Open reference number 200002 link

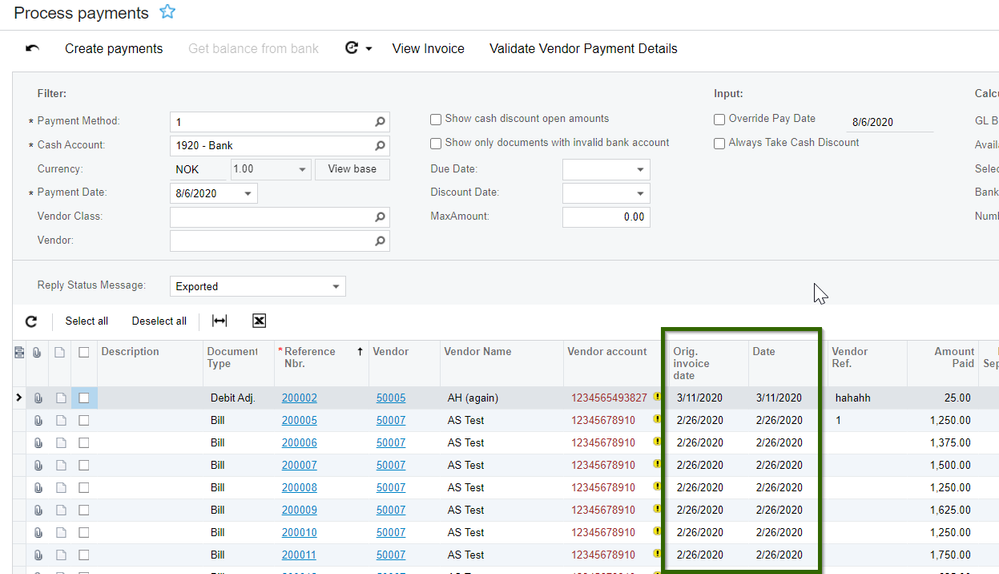[299, 398]
